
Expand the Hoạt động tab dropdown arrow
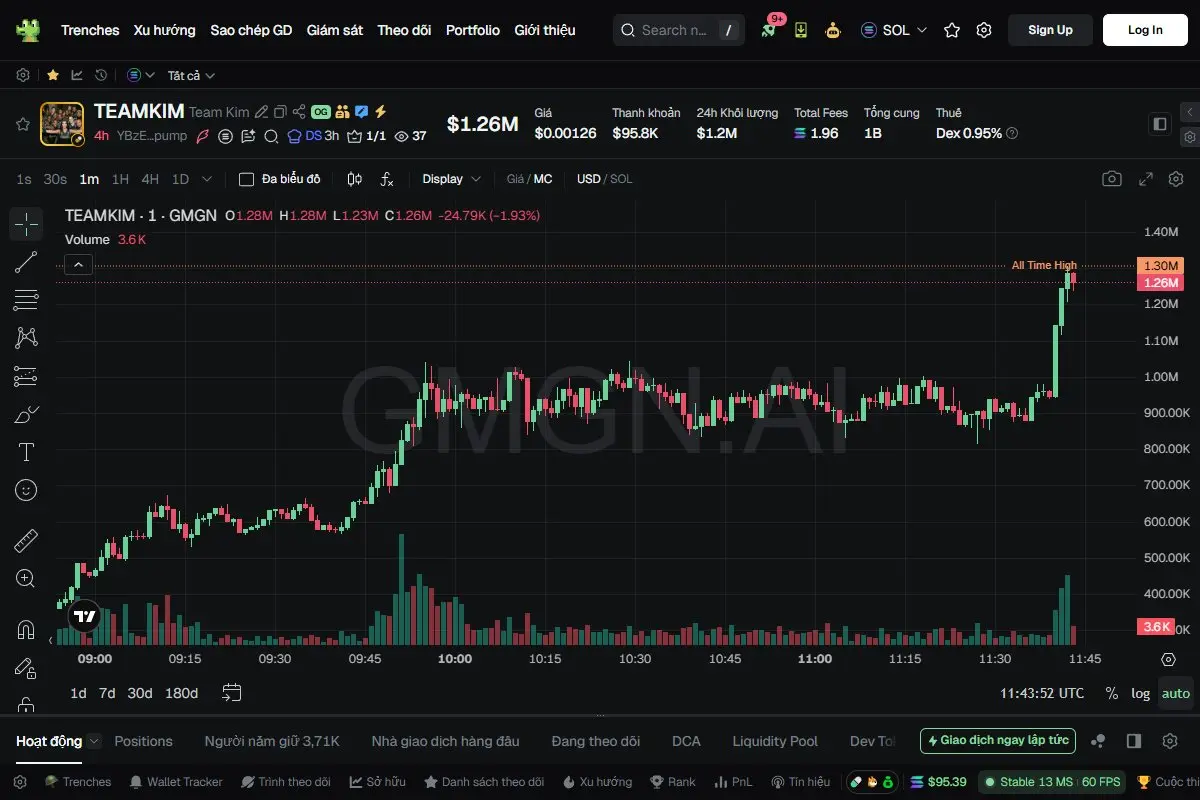point(94,741)
